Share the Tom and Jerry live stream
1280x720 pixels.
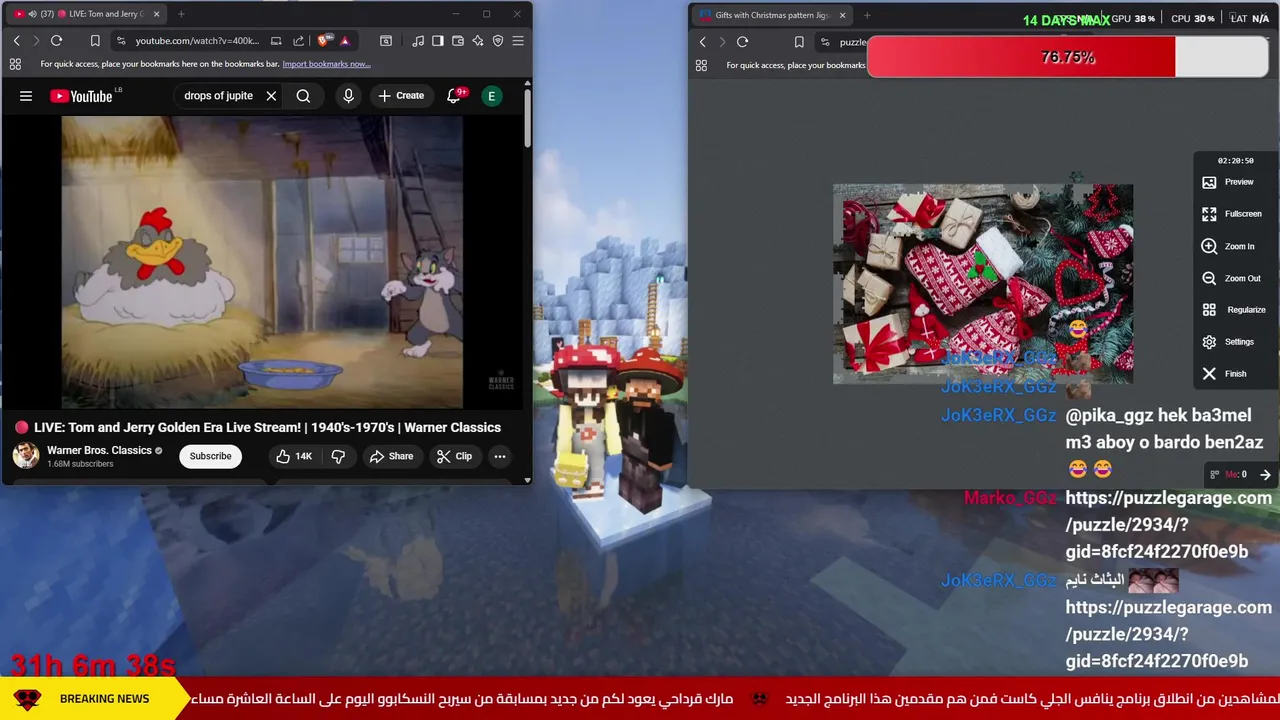391,456
